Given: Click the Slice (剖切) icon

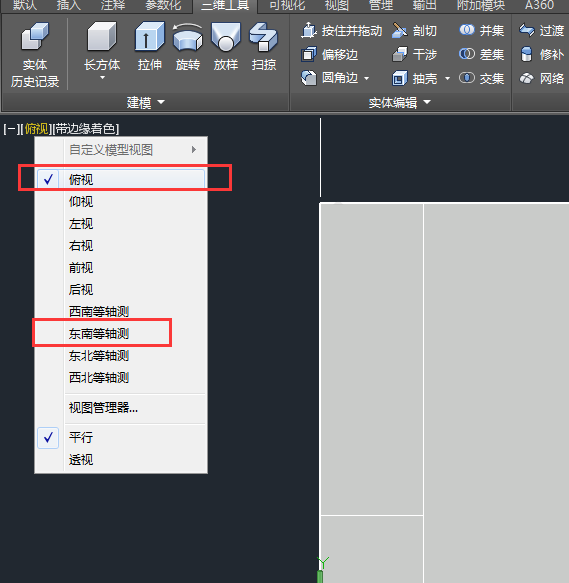Looking at the screenshot, I should coord(400,30).
